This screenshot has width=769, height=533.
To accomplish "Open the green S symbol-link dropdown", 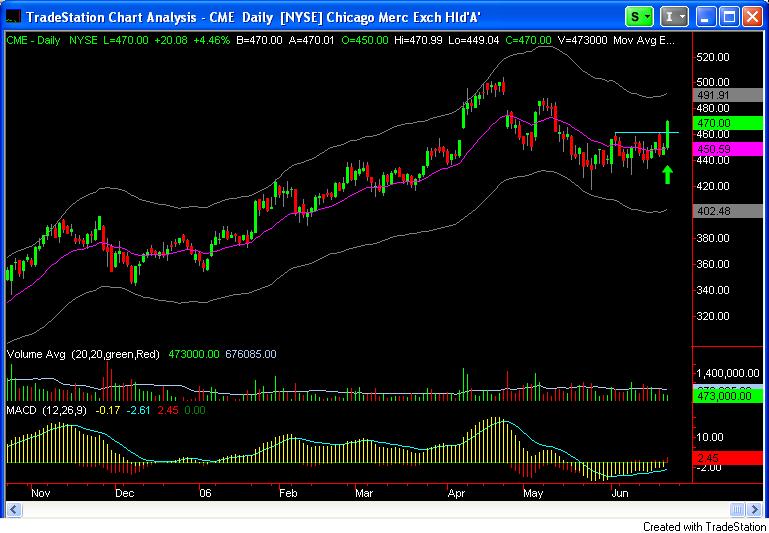I will pyautogui.click(x=640, y=17).
